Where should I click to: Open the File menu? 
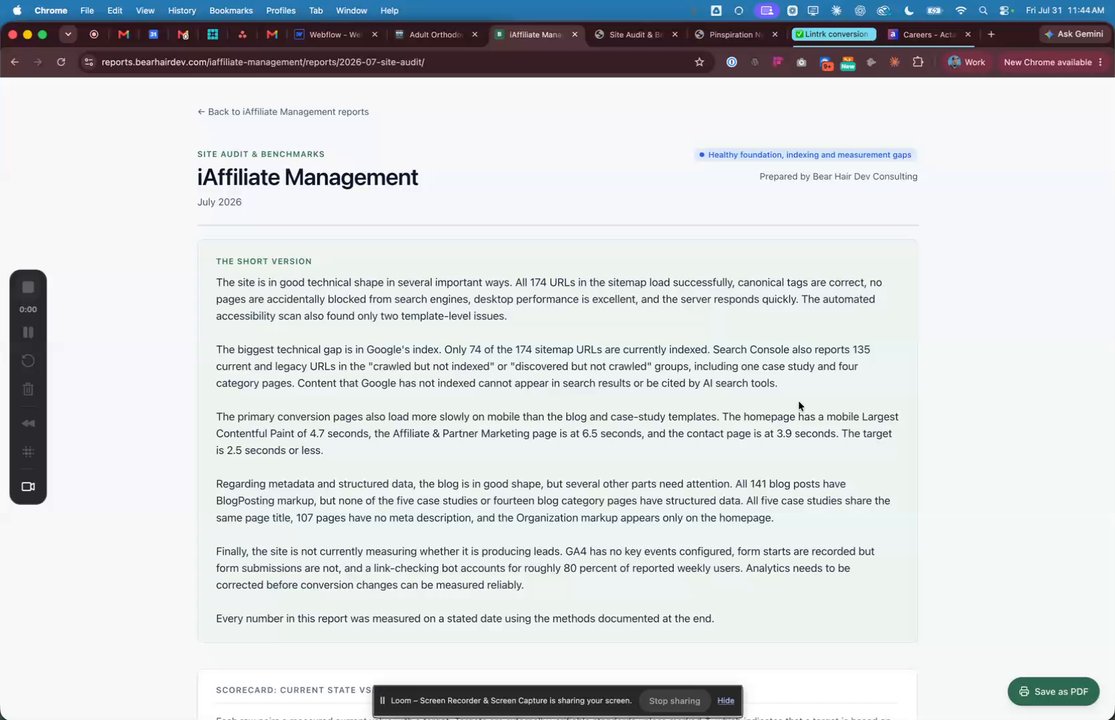87,11
